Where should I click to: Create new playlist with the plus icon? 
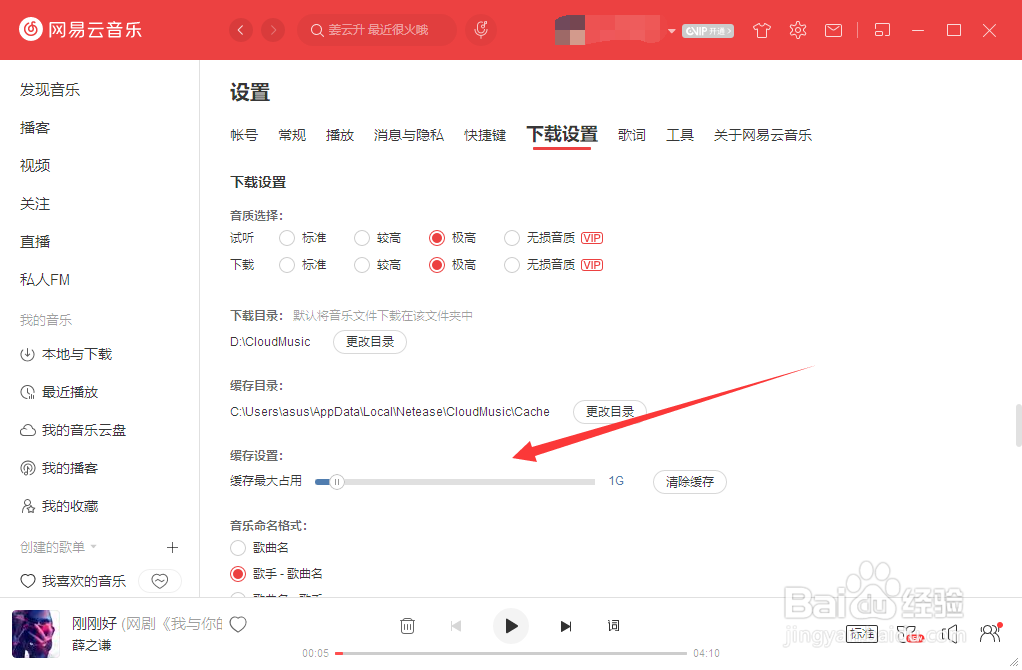point(172,547)
